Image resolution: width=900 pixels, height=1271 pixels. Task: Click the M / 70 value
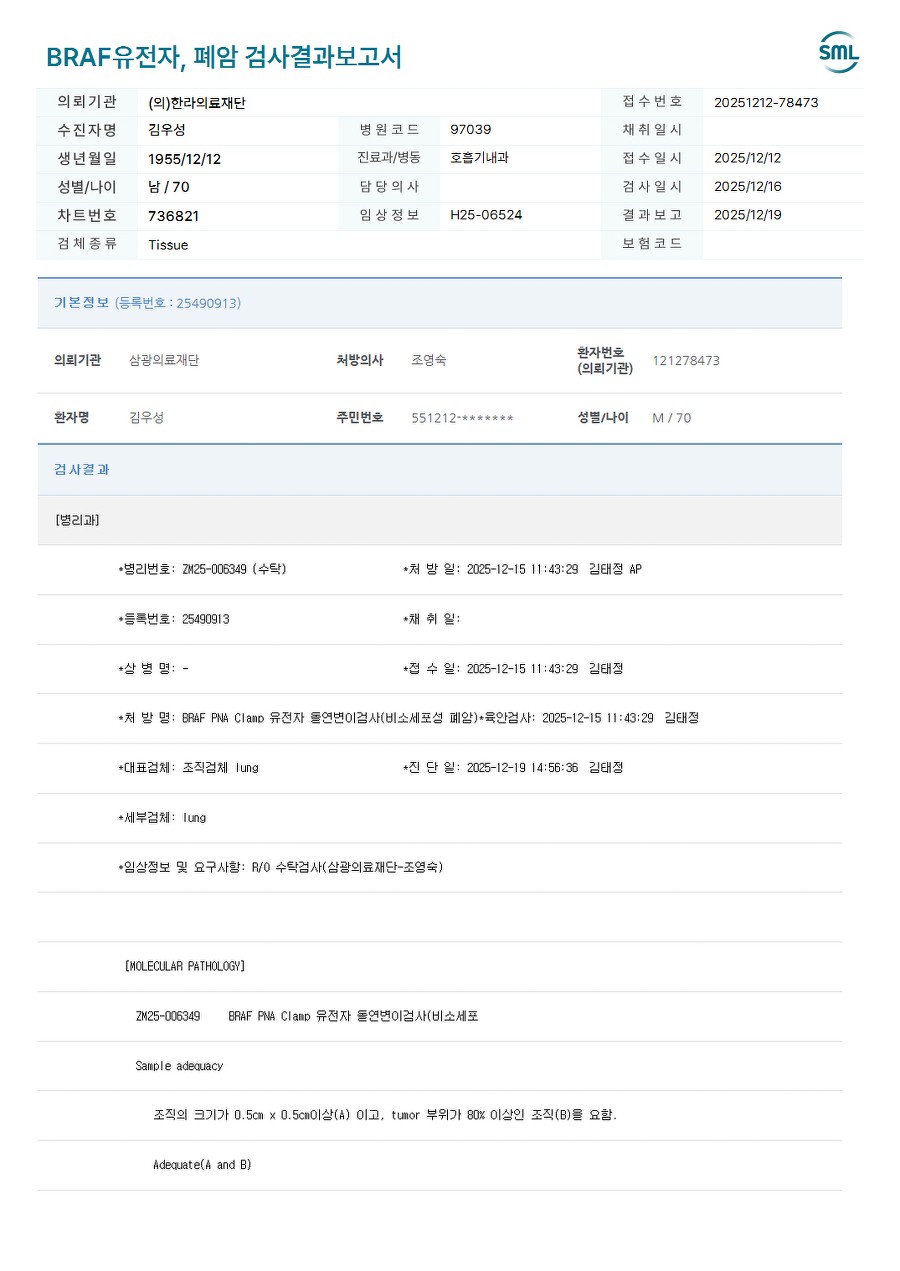671,418
